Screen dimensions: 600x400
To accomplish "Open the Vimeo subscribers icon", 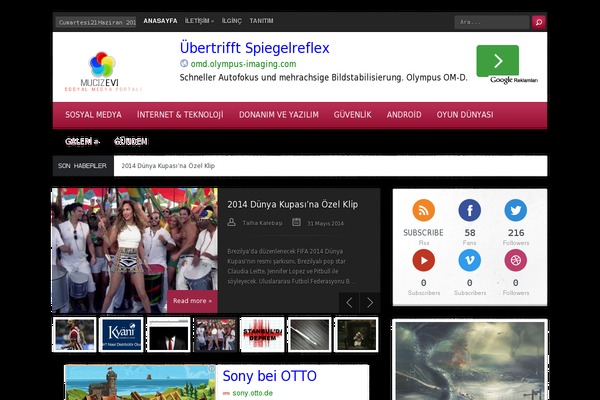I will (x=470, y=260).
